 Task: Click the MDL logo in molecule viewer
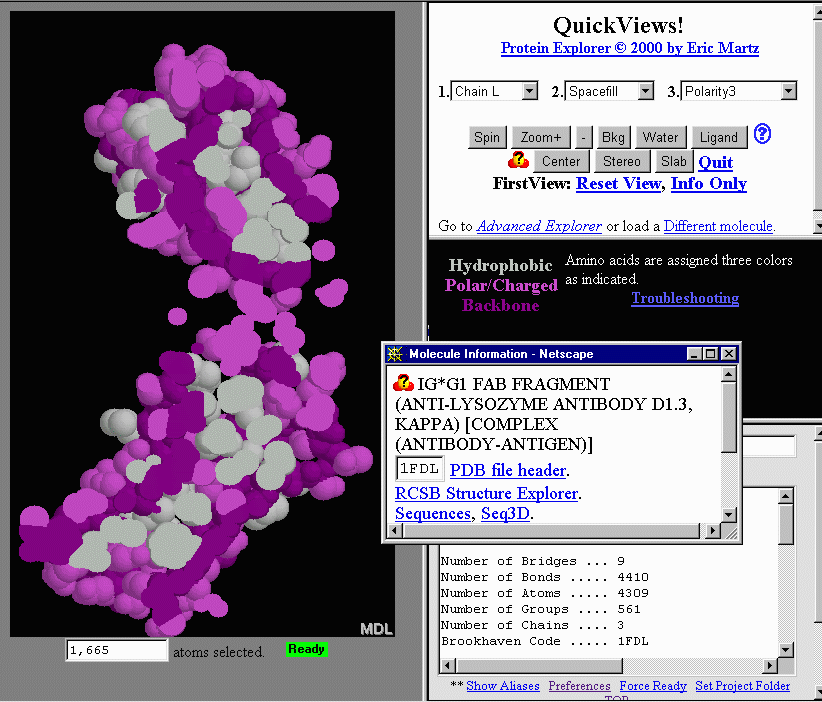click(x=376, y=628)
